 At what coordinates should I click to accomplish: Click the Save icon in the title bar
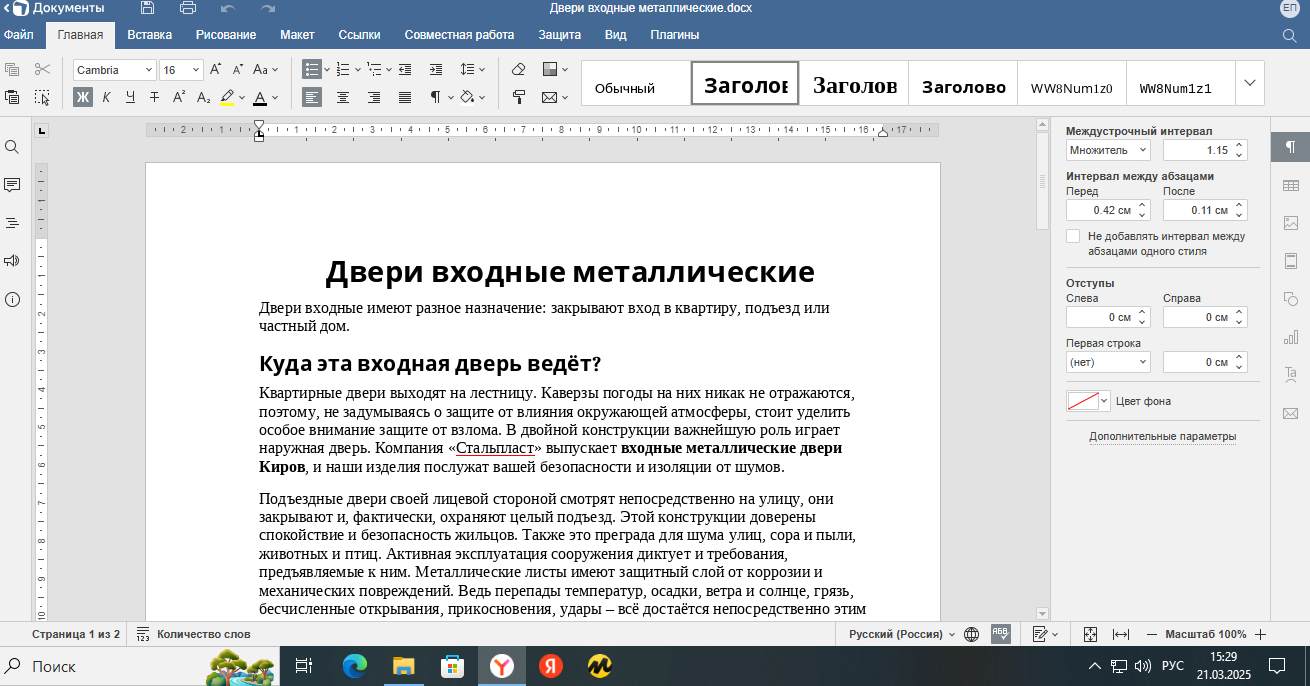(147, 8)
